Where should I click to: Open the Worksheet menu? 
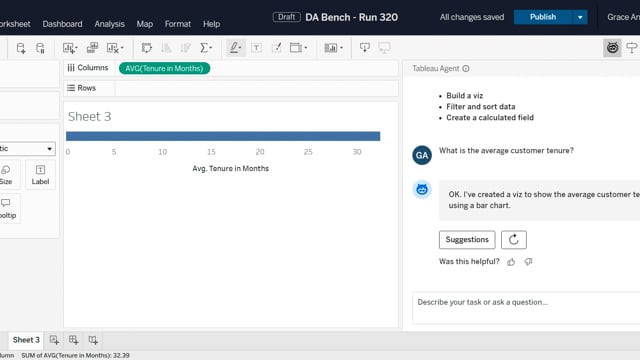point(15,24)
